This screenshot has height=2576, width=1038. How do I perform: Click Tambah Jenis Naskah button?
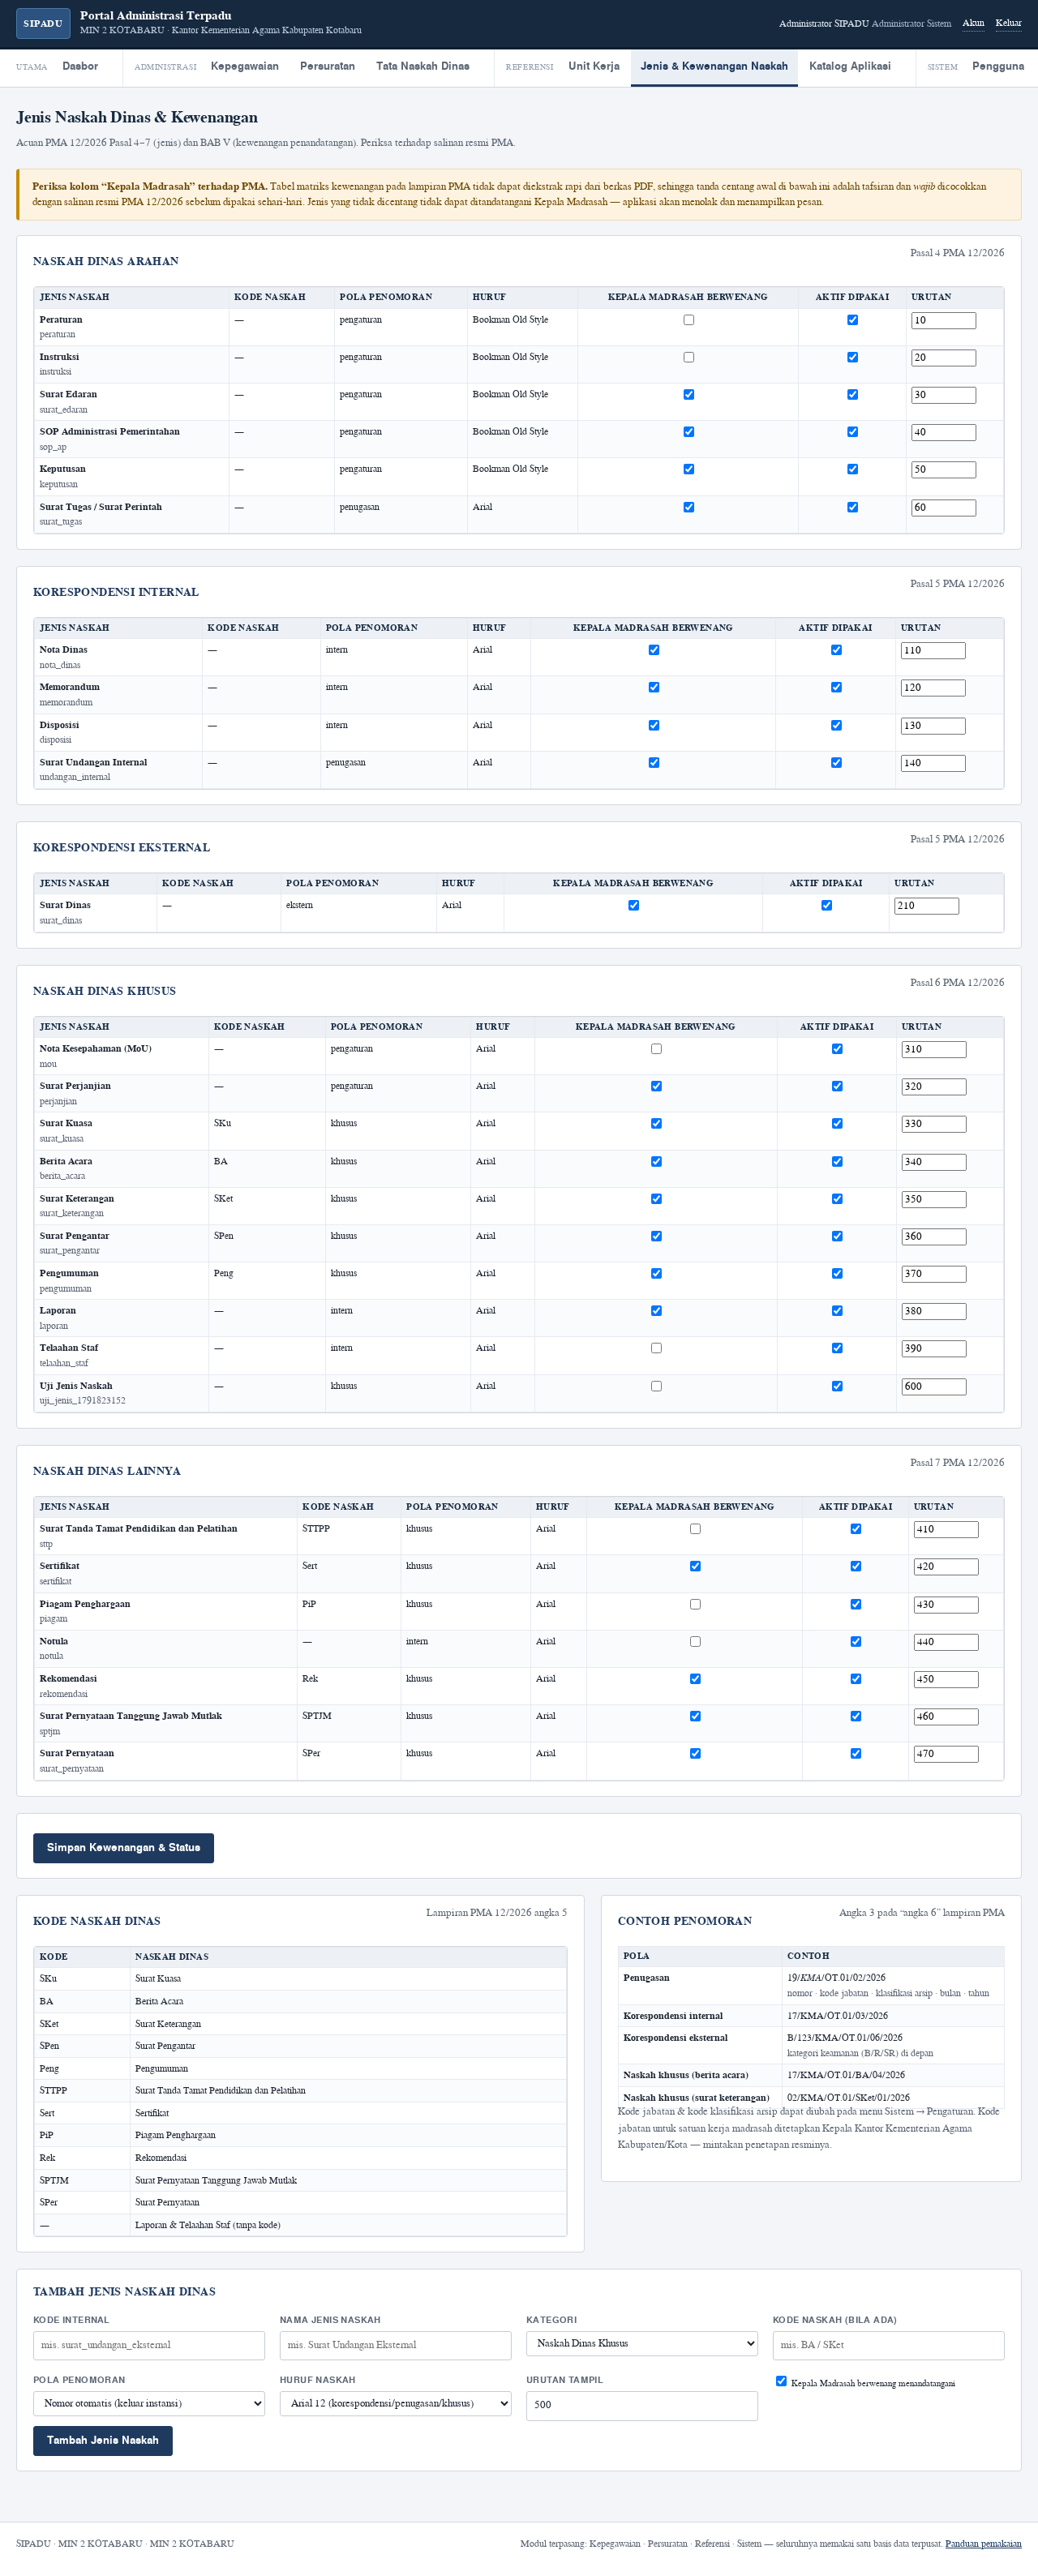coord(103,2440)
